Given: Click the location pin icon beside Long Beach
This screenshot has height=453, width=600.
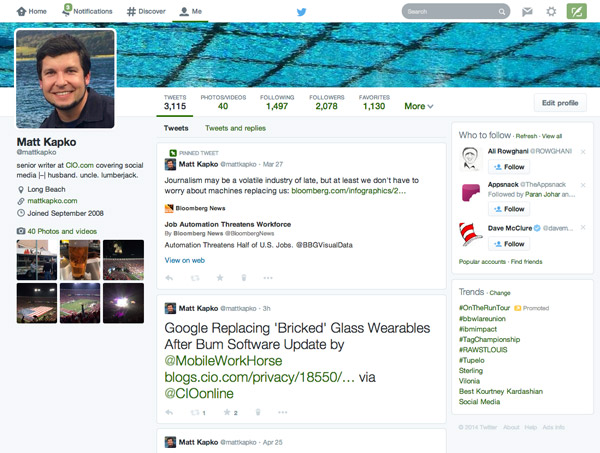Looking at the screenshot, I should point(21,189).
